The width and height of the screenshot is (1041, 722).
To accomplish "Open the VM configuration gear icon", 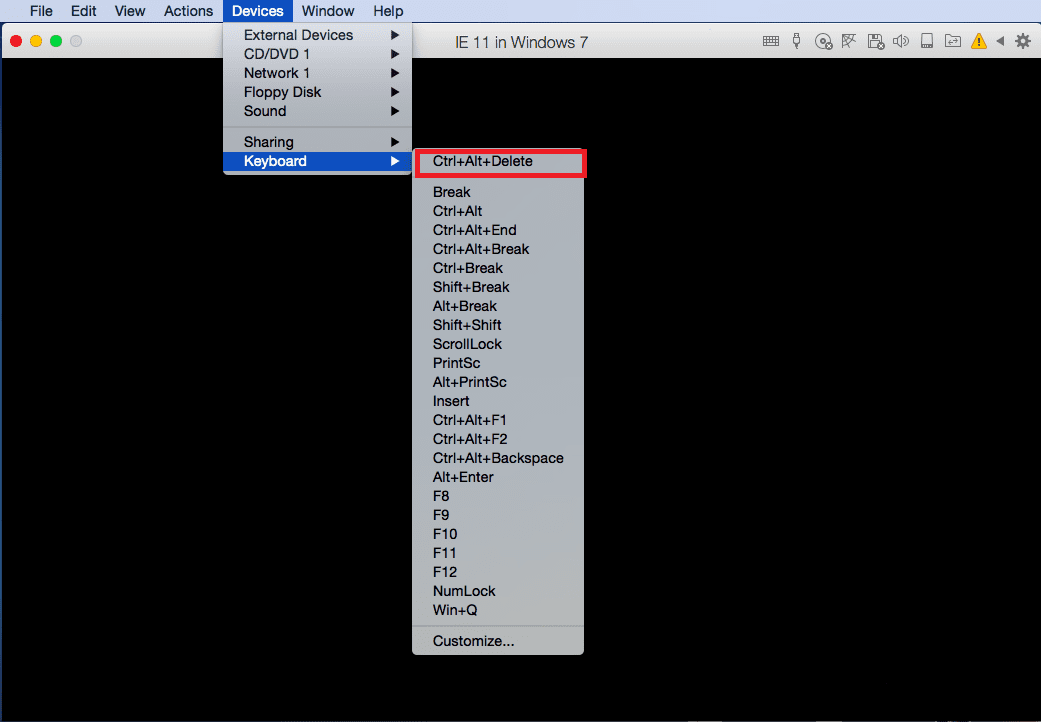I will click(x=1021, y=41).
